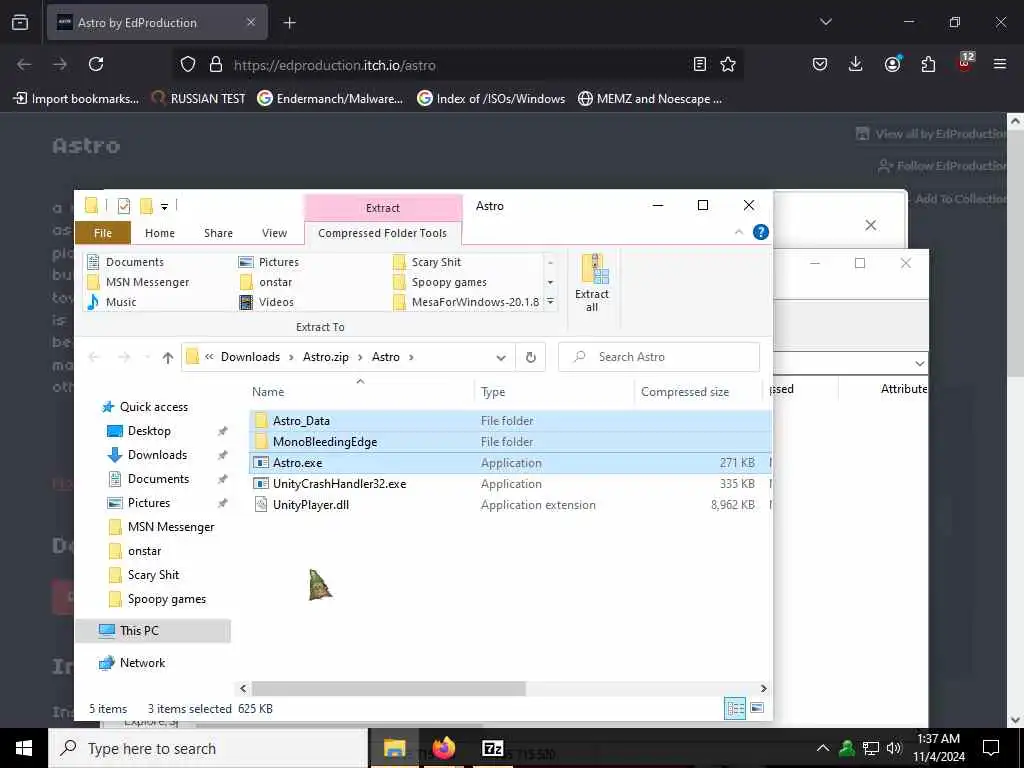Screen dimensions: 1024x768
Task: Extract to Music destination
Action: [x=112, y=302]
